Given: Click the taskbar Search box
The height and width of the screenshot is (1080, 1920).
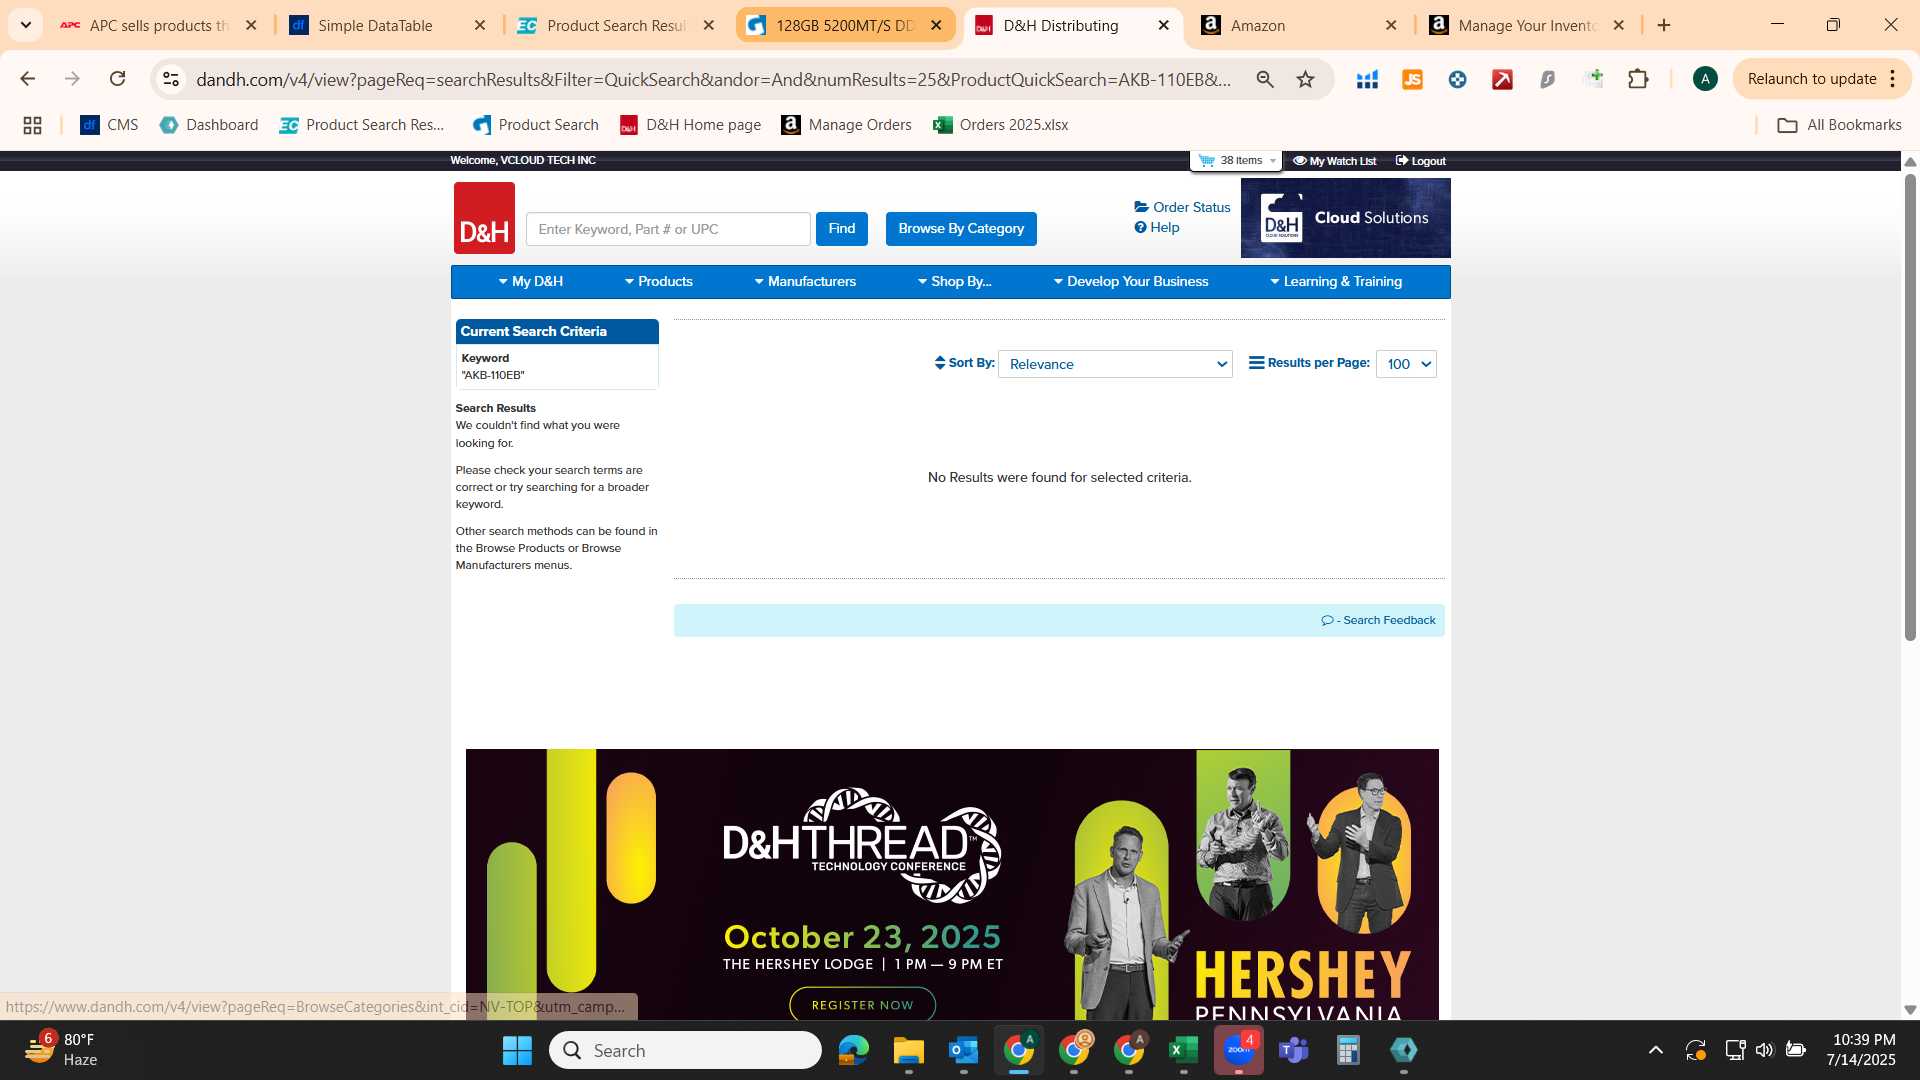Looking at the screenshot, I should coord(685,1050).
